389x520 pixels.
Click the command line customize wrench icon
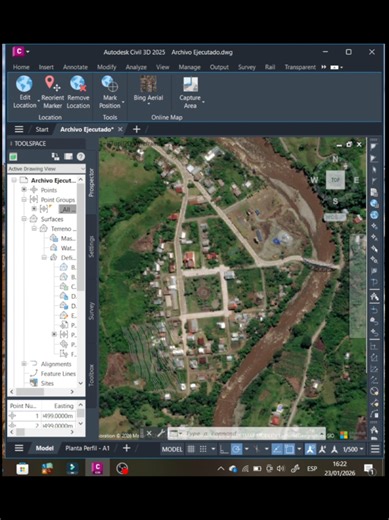click(x=161, y=433)
